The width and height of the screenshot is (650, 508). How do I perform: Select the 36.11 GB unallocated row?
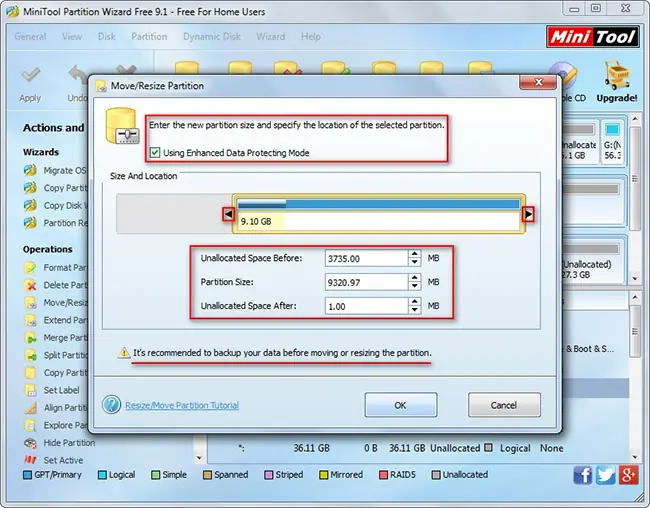click(x=418, y=448)
